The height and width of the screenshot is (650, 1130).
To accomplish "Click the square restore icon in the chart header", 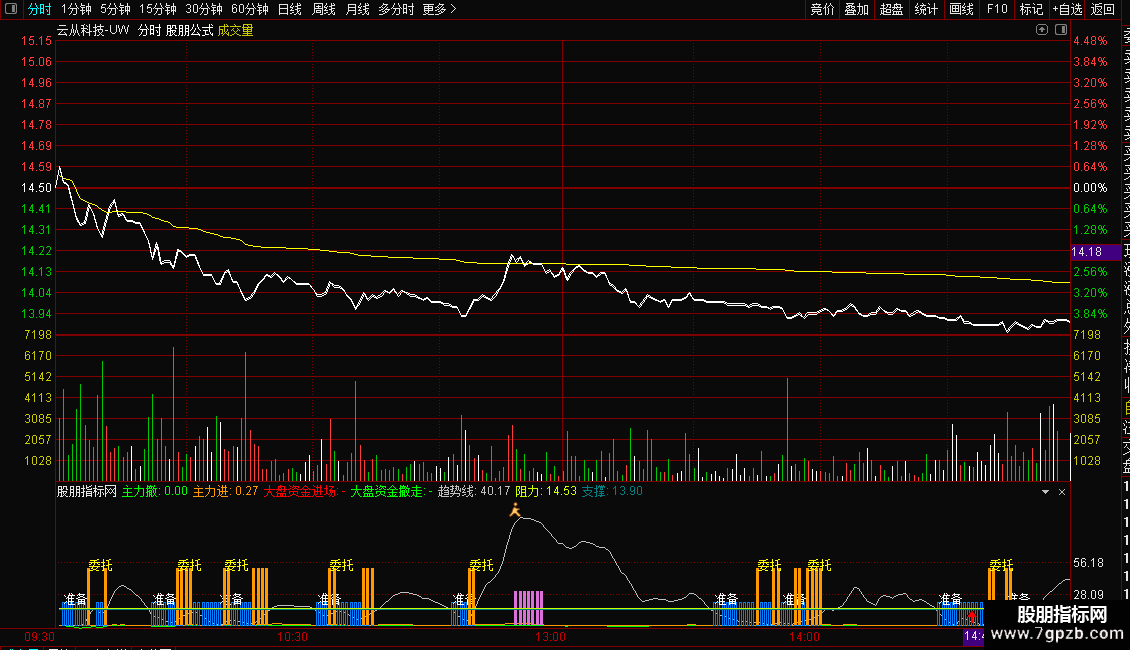I will [x=1059, y=30].
